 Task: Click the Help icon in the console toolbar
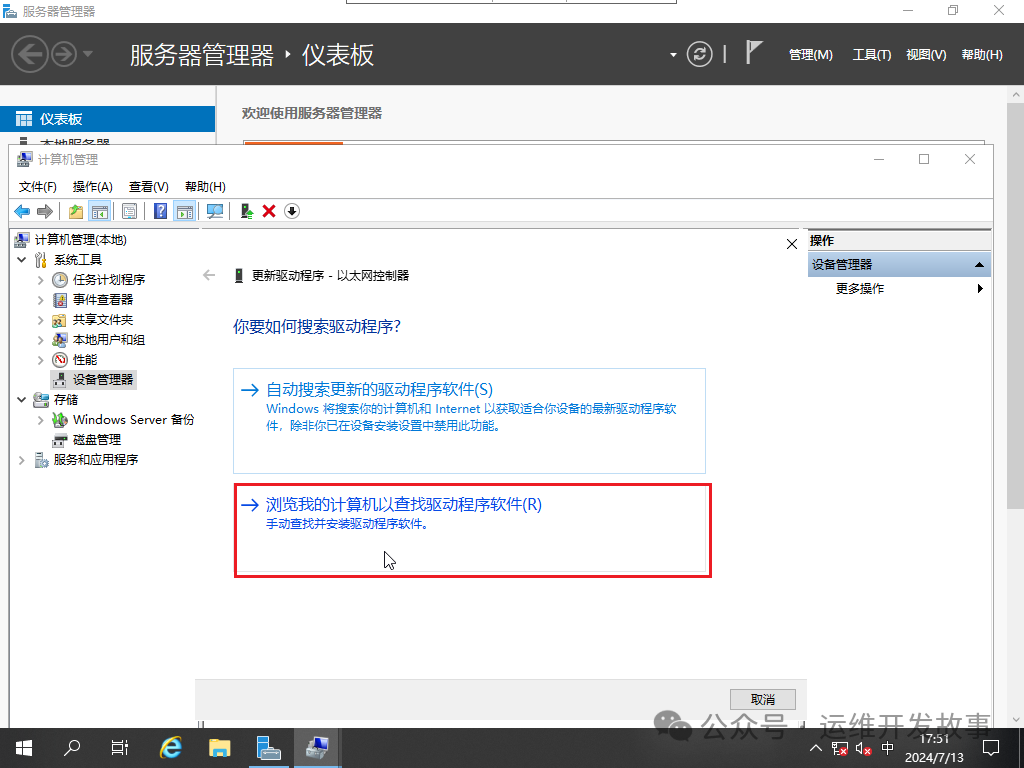(x=160, y=211)
